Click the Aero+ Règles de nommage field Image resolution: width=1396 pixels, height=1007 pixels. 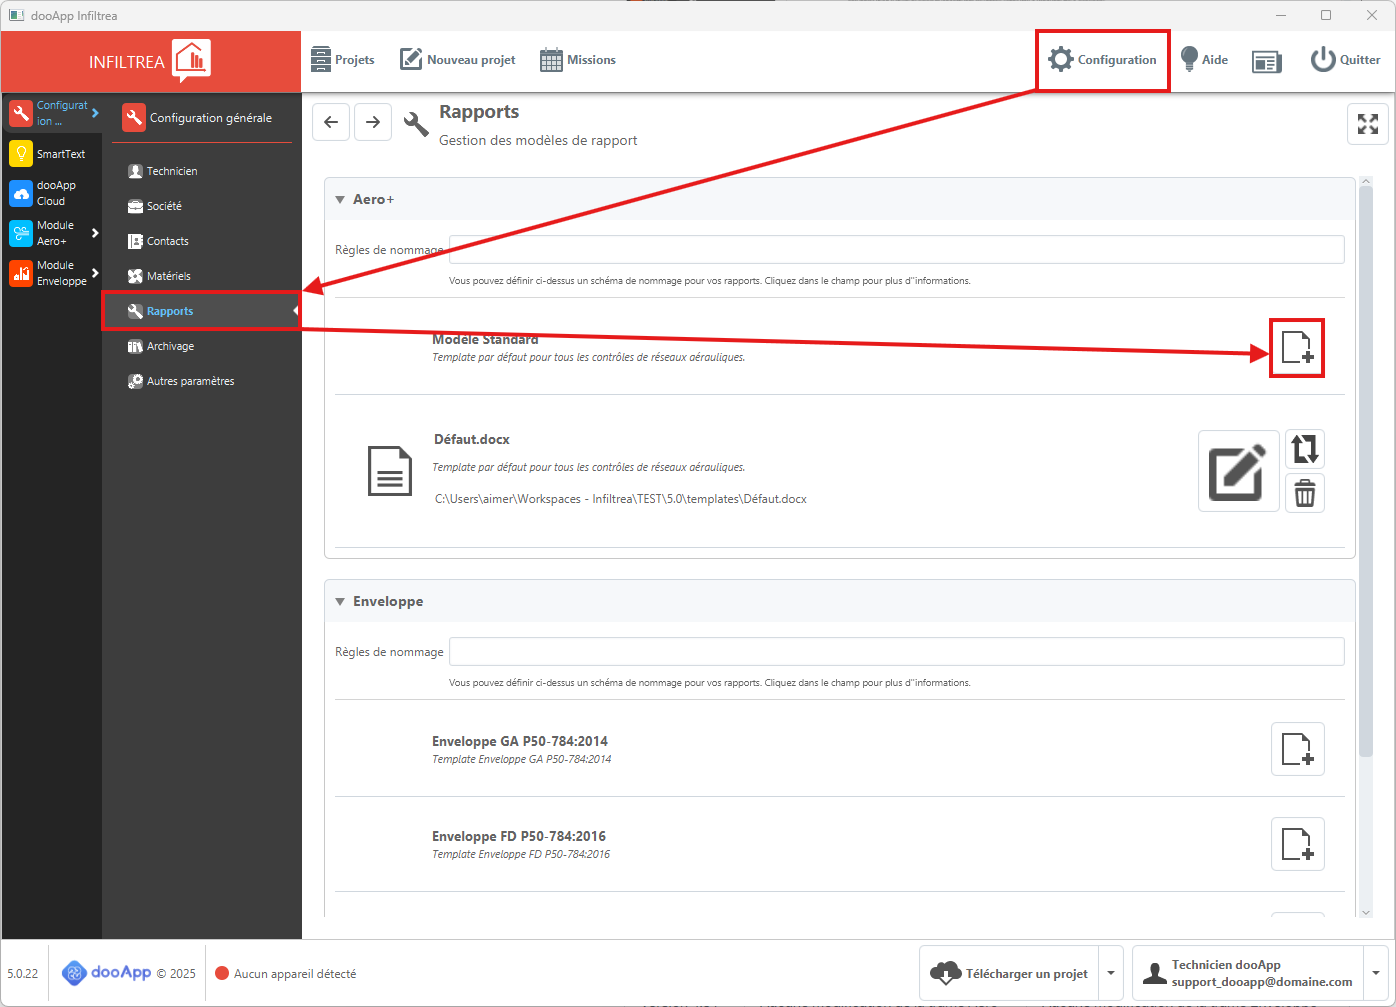click(897, 249)
